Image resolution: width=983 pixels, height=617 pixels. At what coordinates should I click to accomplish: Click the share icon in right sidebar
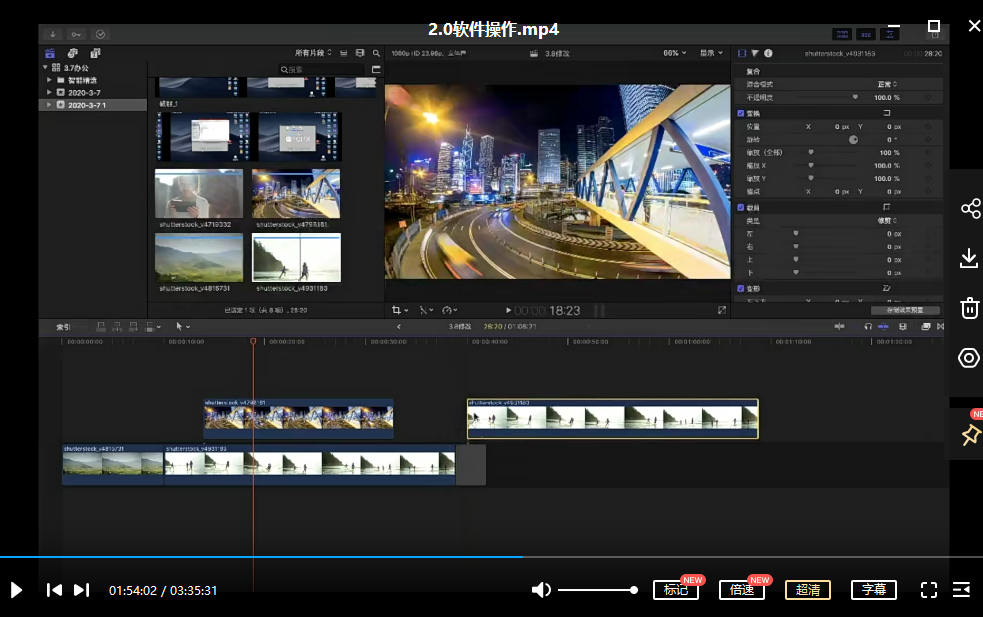(969, 208)
